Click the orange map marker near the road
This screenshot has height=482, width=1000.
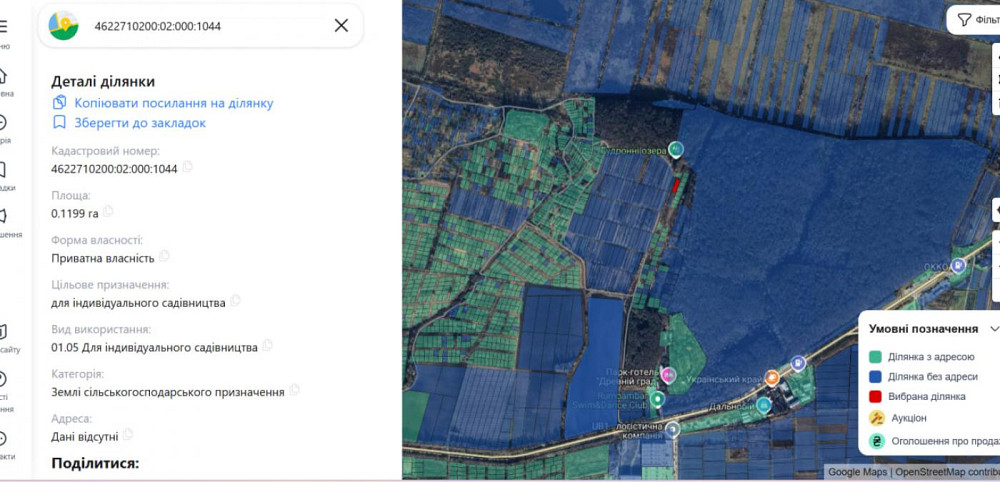point(772,378)
